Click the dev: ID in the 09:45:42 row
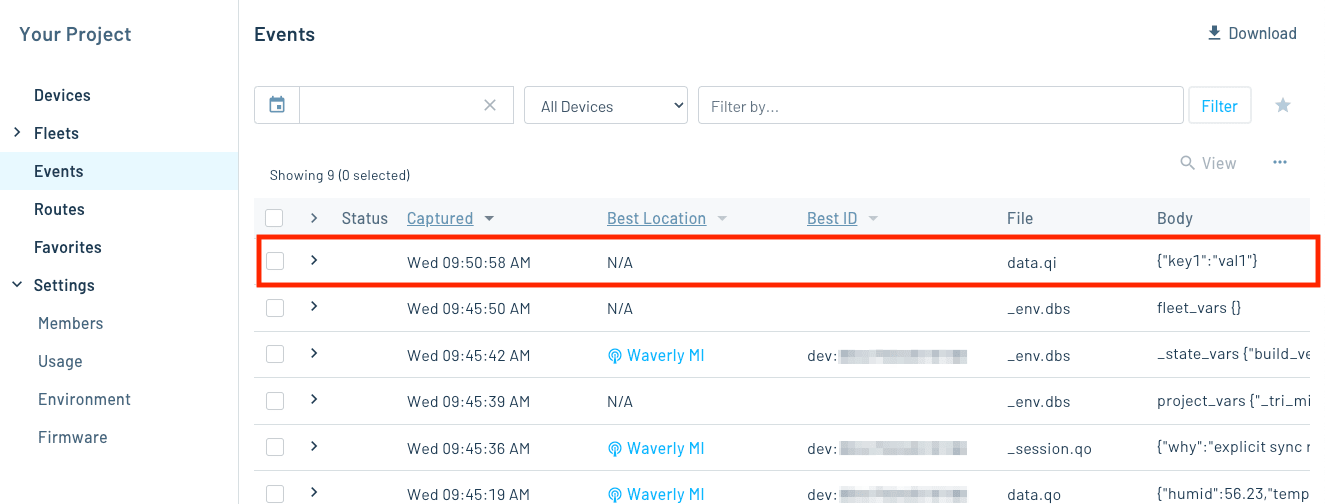This screenshot has height=504, width=1325. (887, 355)
